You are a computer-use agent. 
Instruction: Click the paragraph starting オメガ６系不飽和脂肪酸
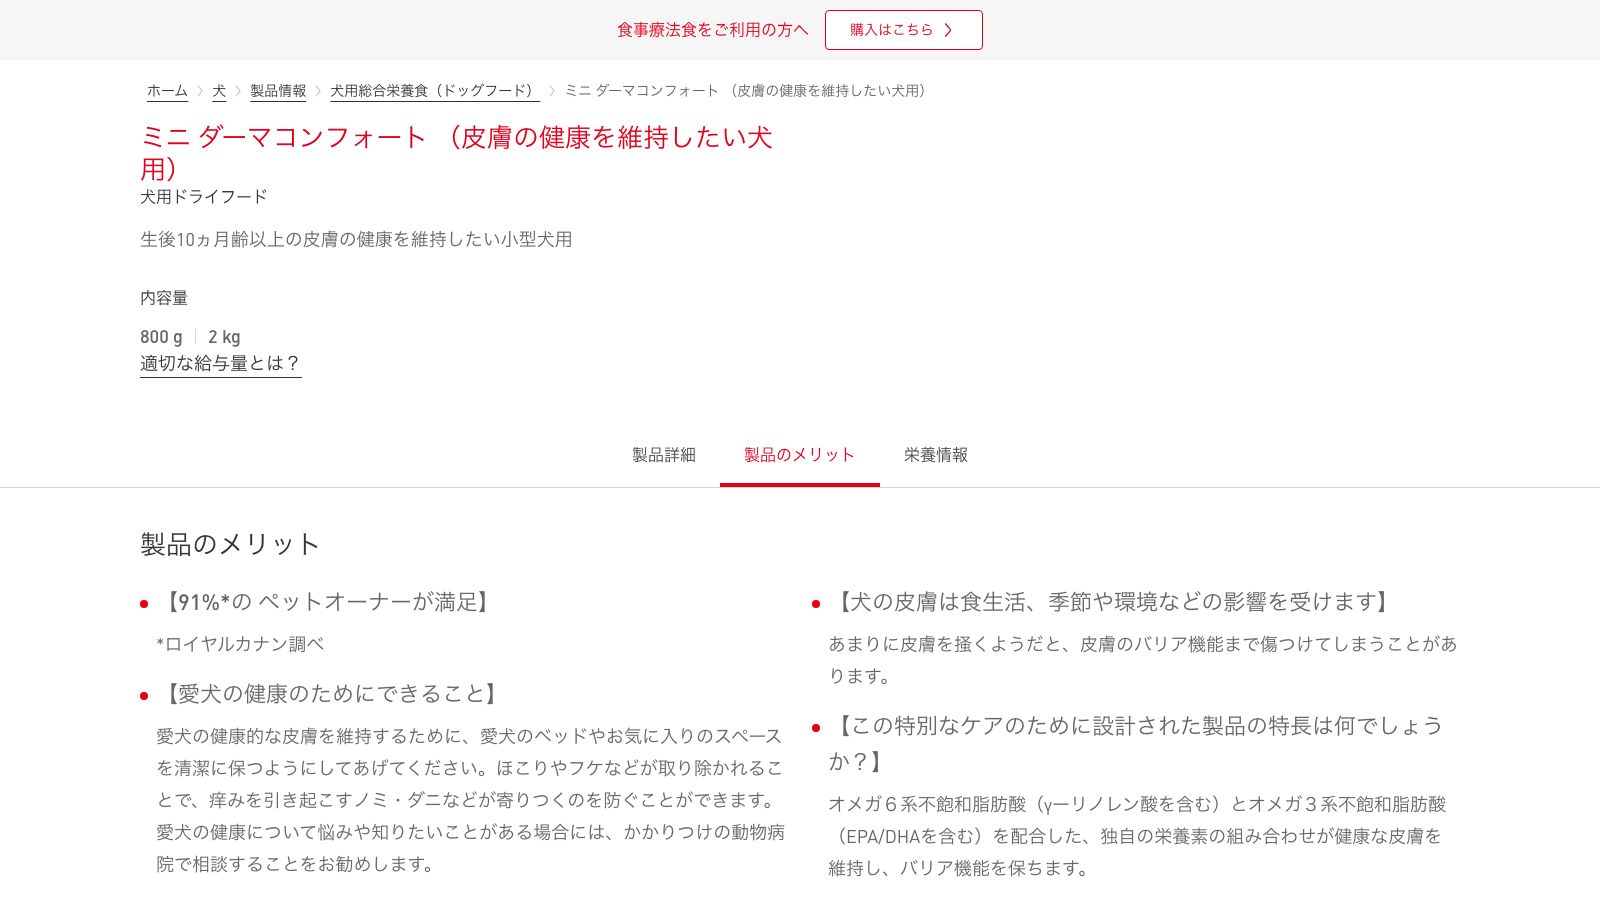click(x=1137, y=836)
